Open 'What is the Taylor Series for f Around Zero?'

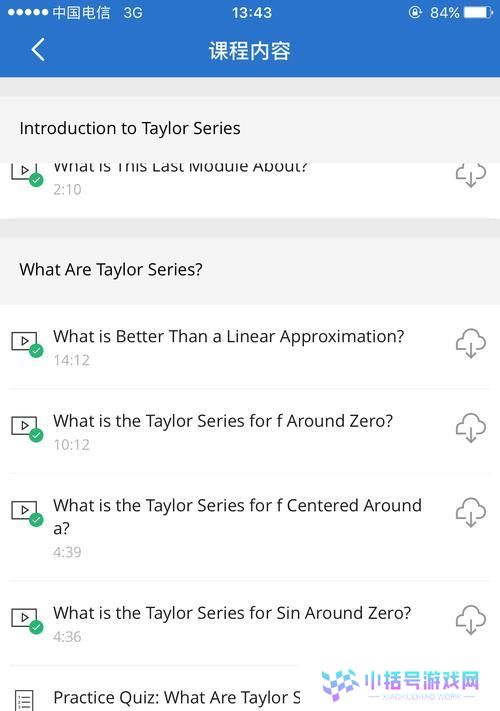tap(223, 421)
